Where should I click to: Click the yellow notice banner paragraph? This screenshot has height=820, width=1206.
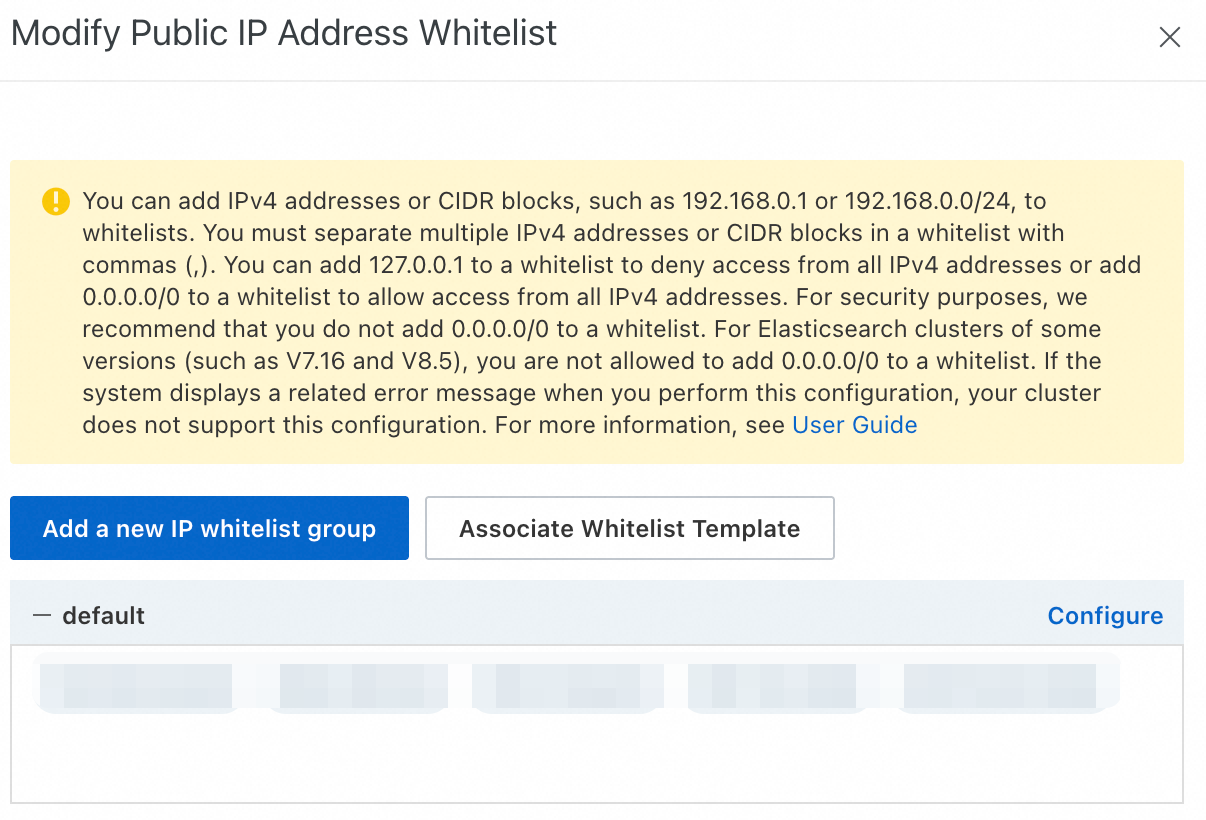point(600,313)
